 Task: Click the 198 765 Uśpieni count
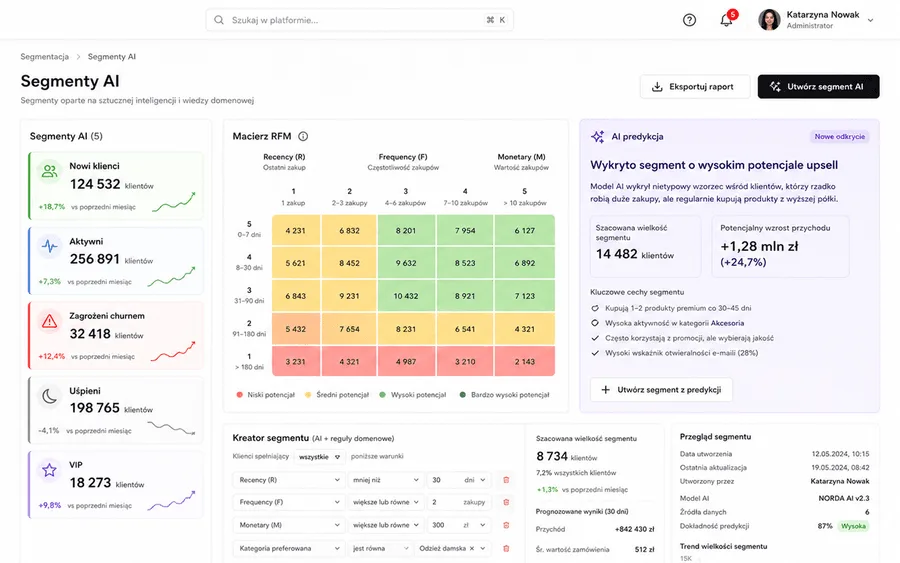(x=95, y=408)
